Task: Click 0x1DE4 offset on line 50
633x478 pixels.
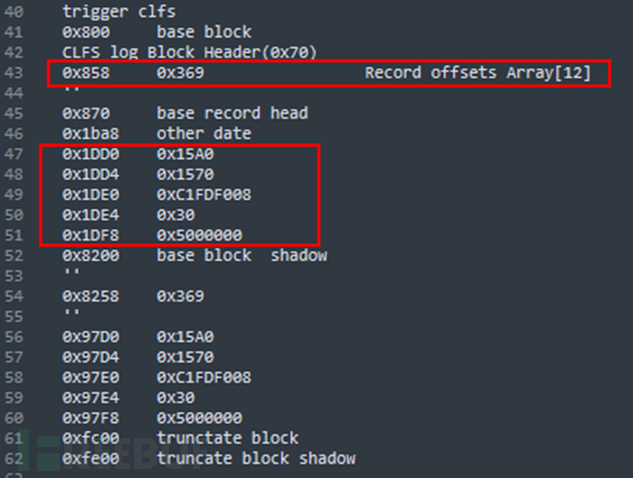Action: 91,215
